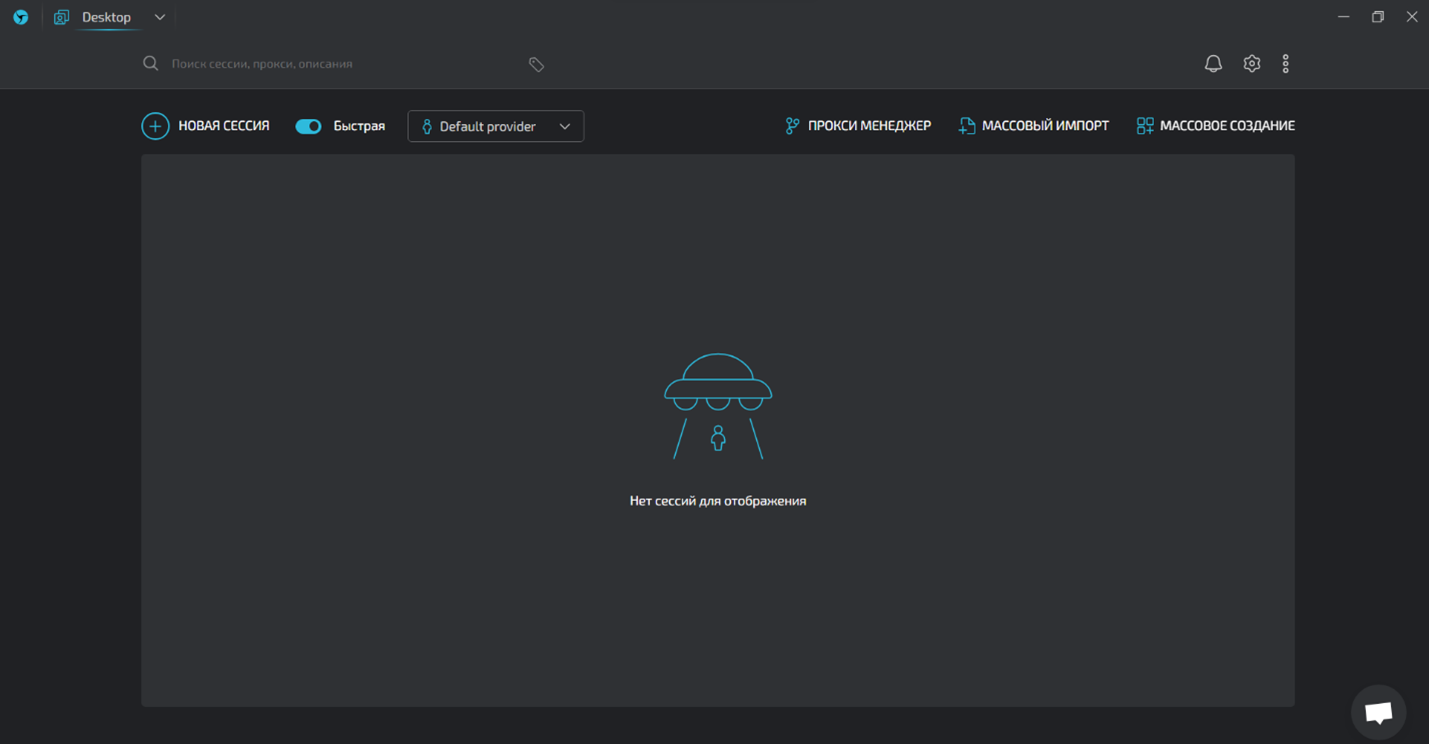Click the МАССОВЫЙ ИМПОРТ button
The height and width of the screenshot is (744, 1429).
pos(1033,126)
